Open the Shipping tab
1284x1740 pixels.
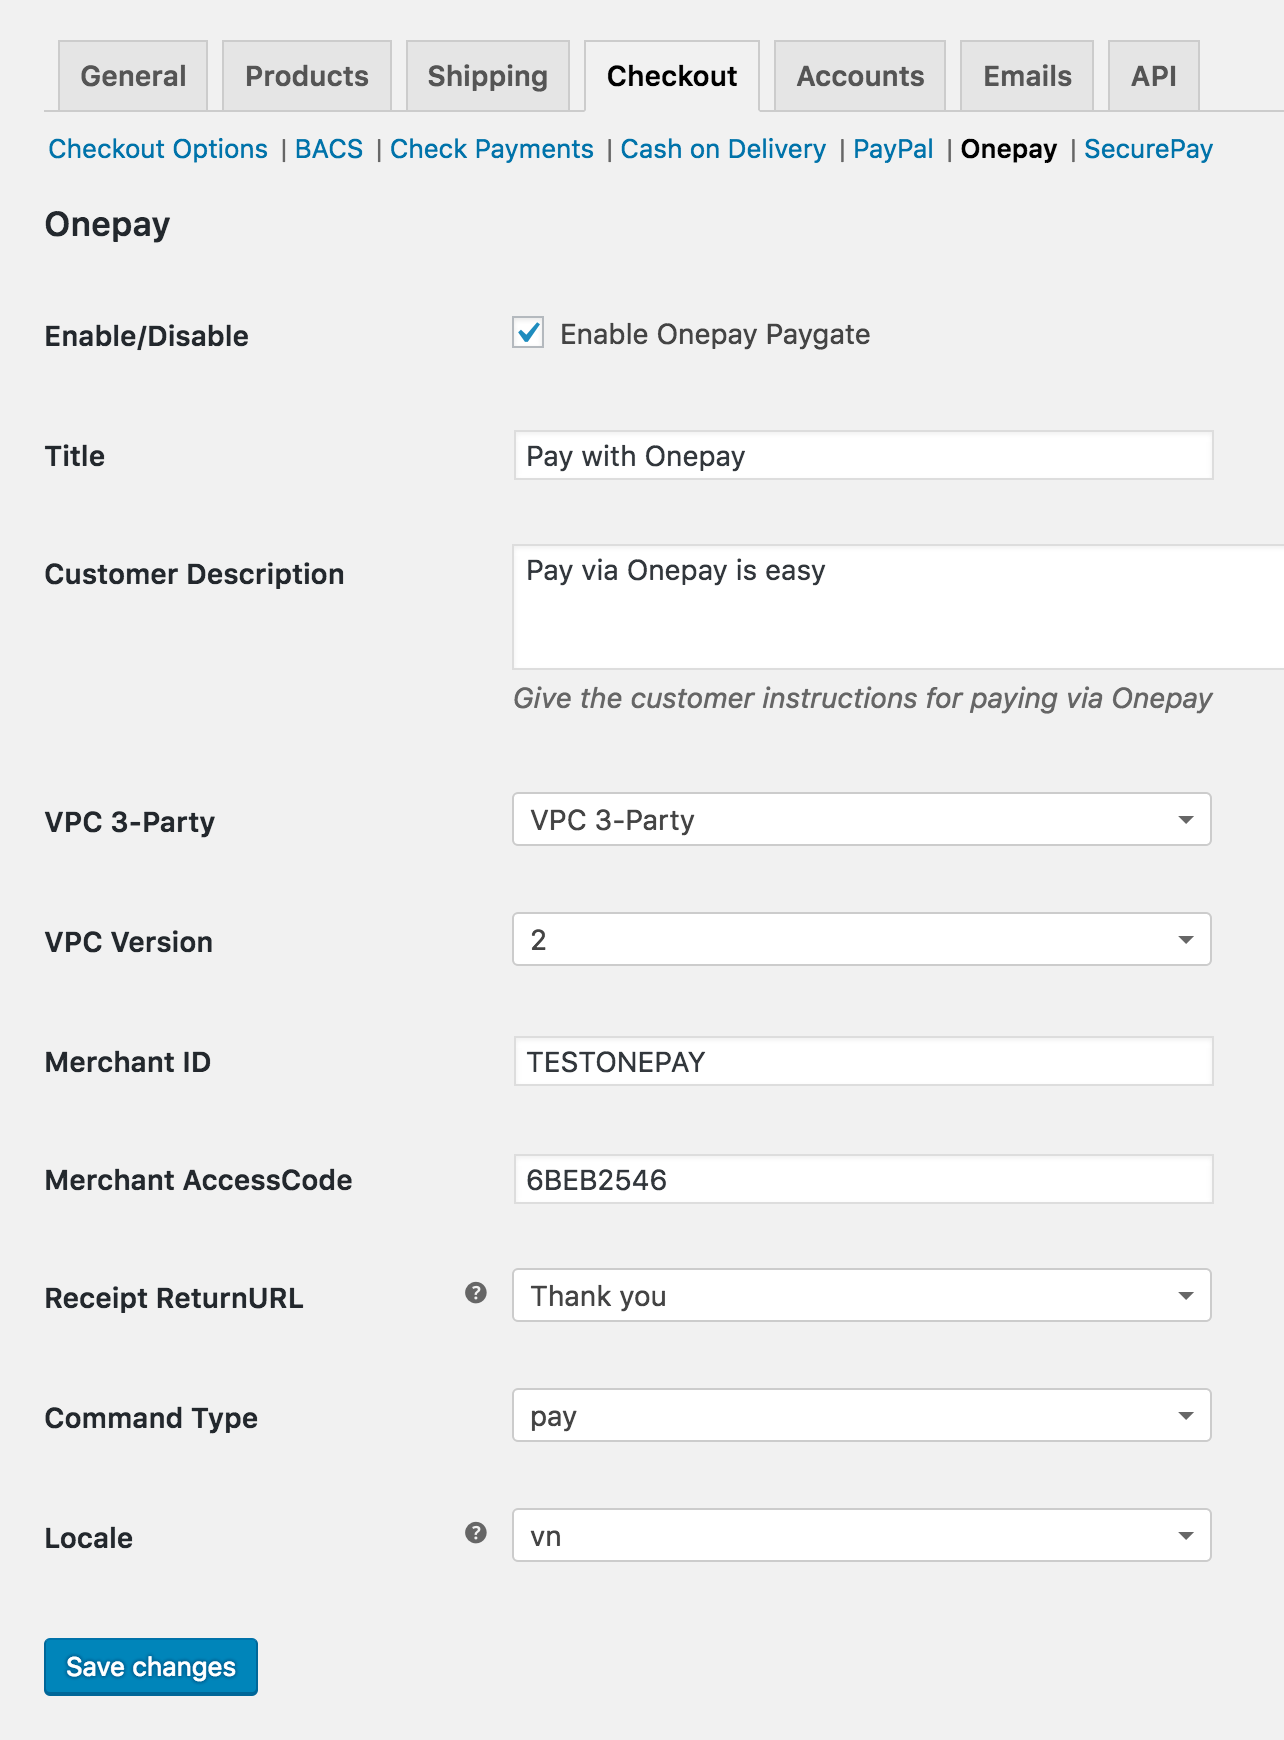(x=488, y=76)
